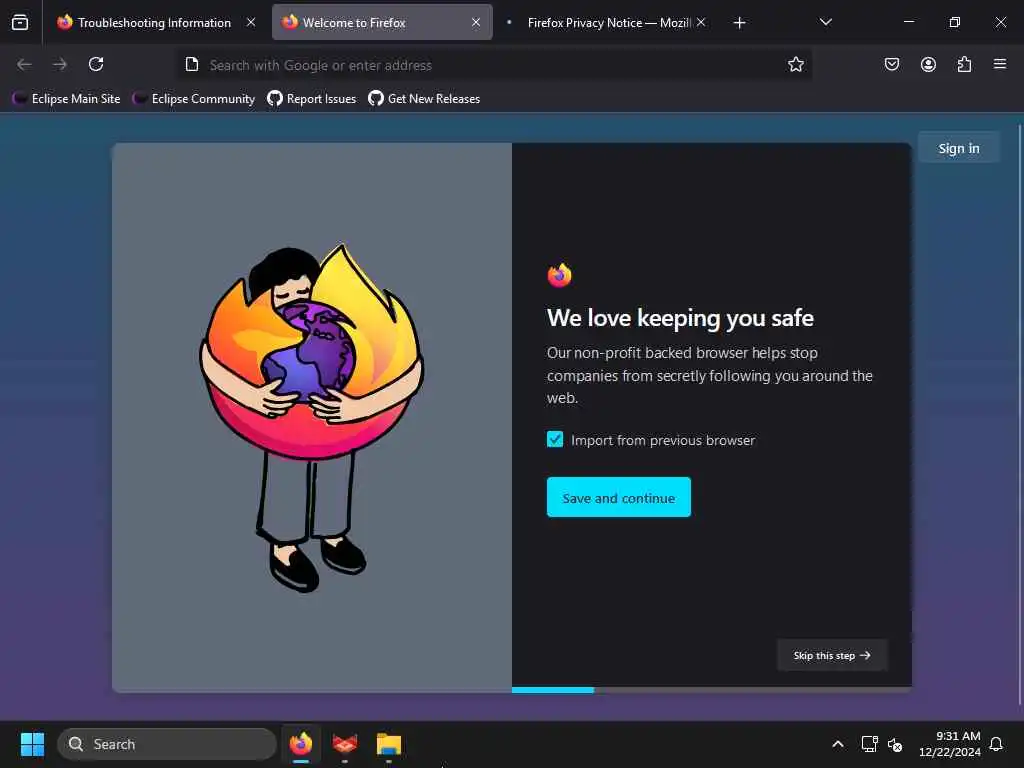1024x768 pixels.
Task: Click the muted volume tray icon
Action: pos(895,744)
